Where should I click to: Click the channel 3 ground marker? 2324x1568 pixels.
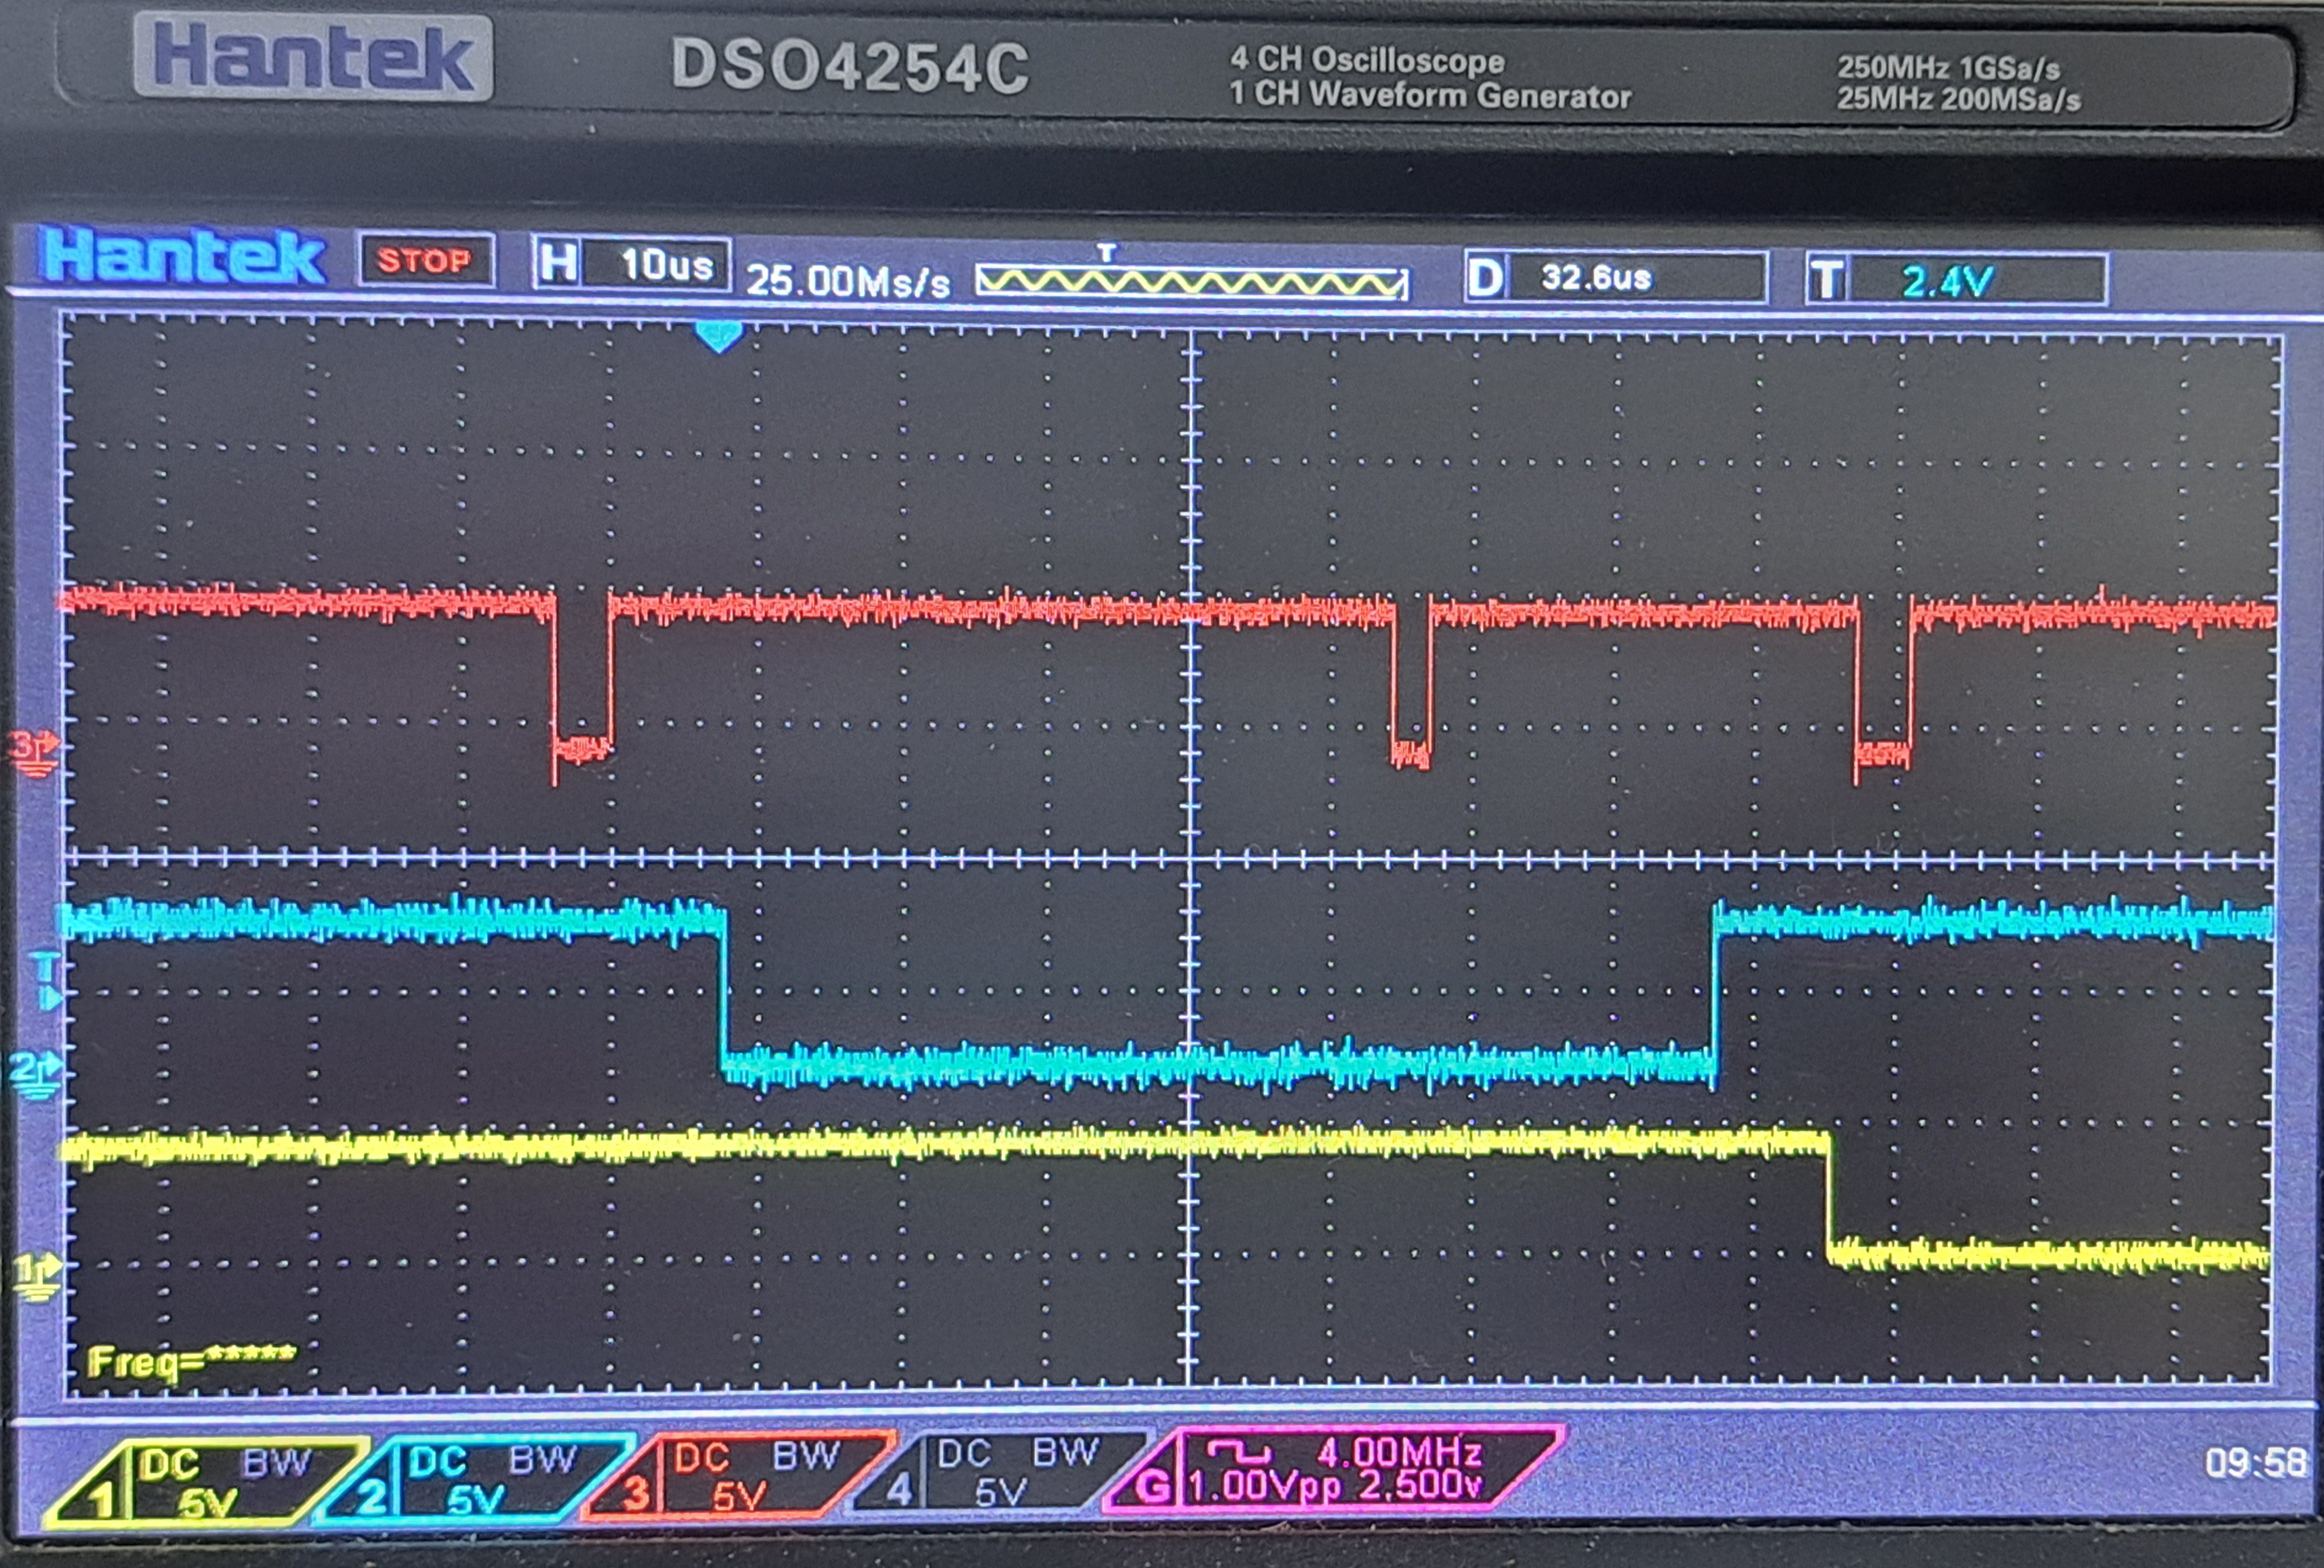pyautogui.click(x=34, y=752)
